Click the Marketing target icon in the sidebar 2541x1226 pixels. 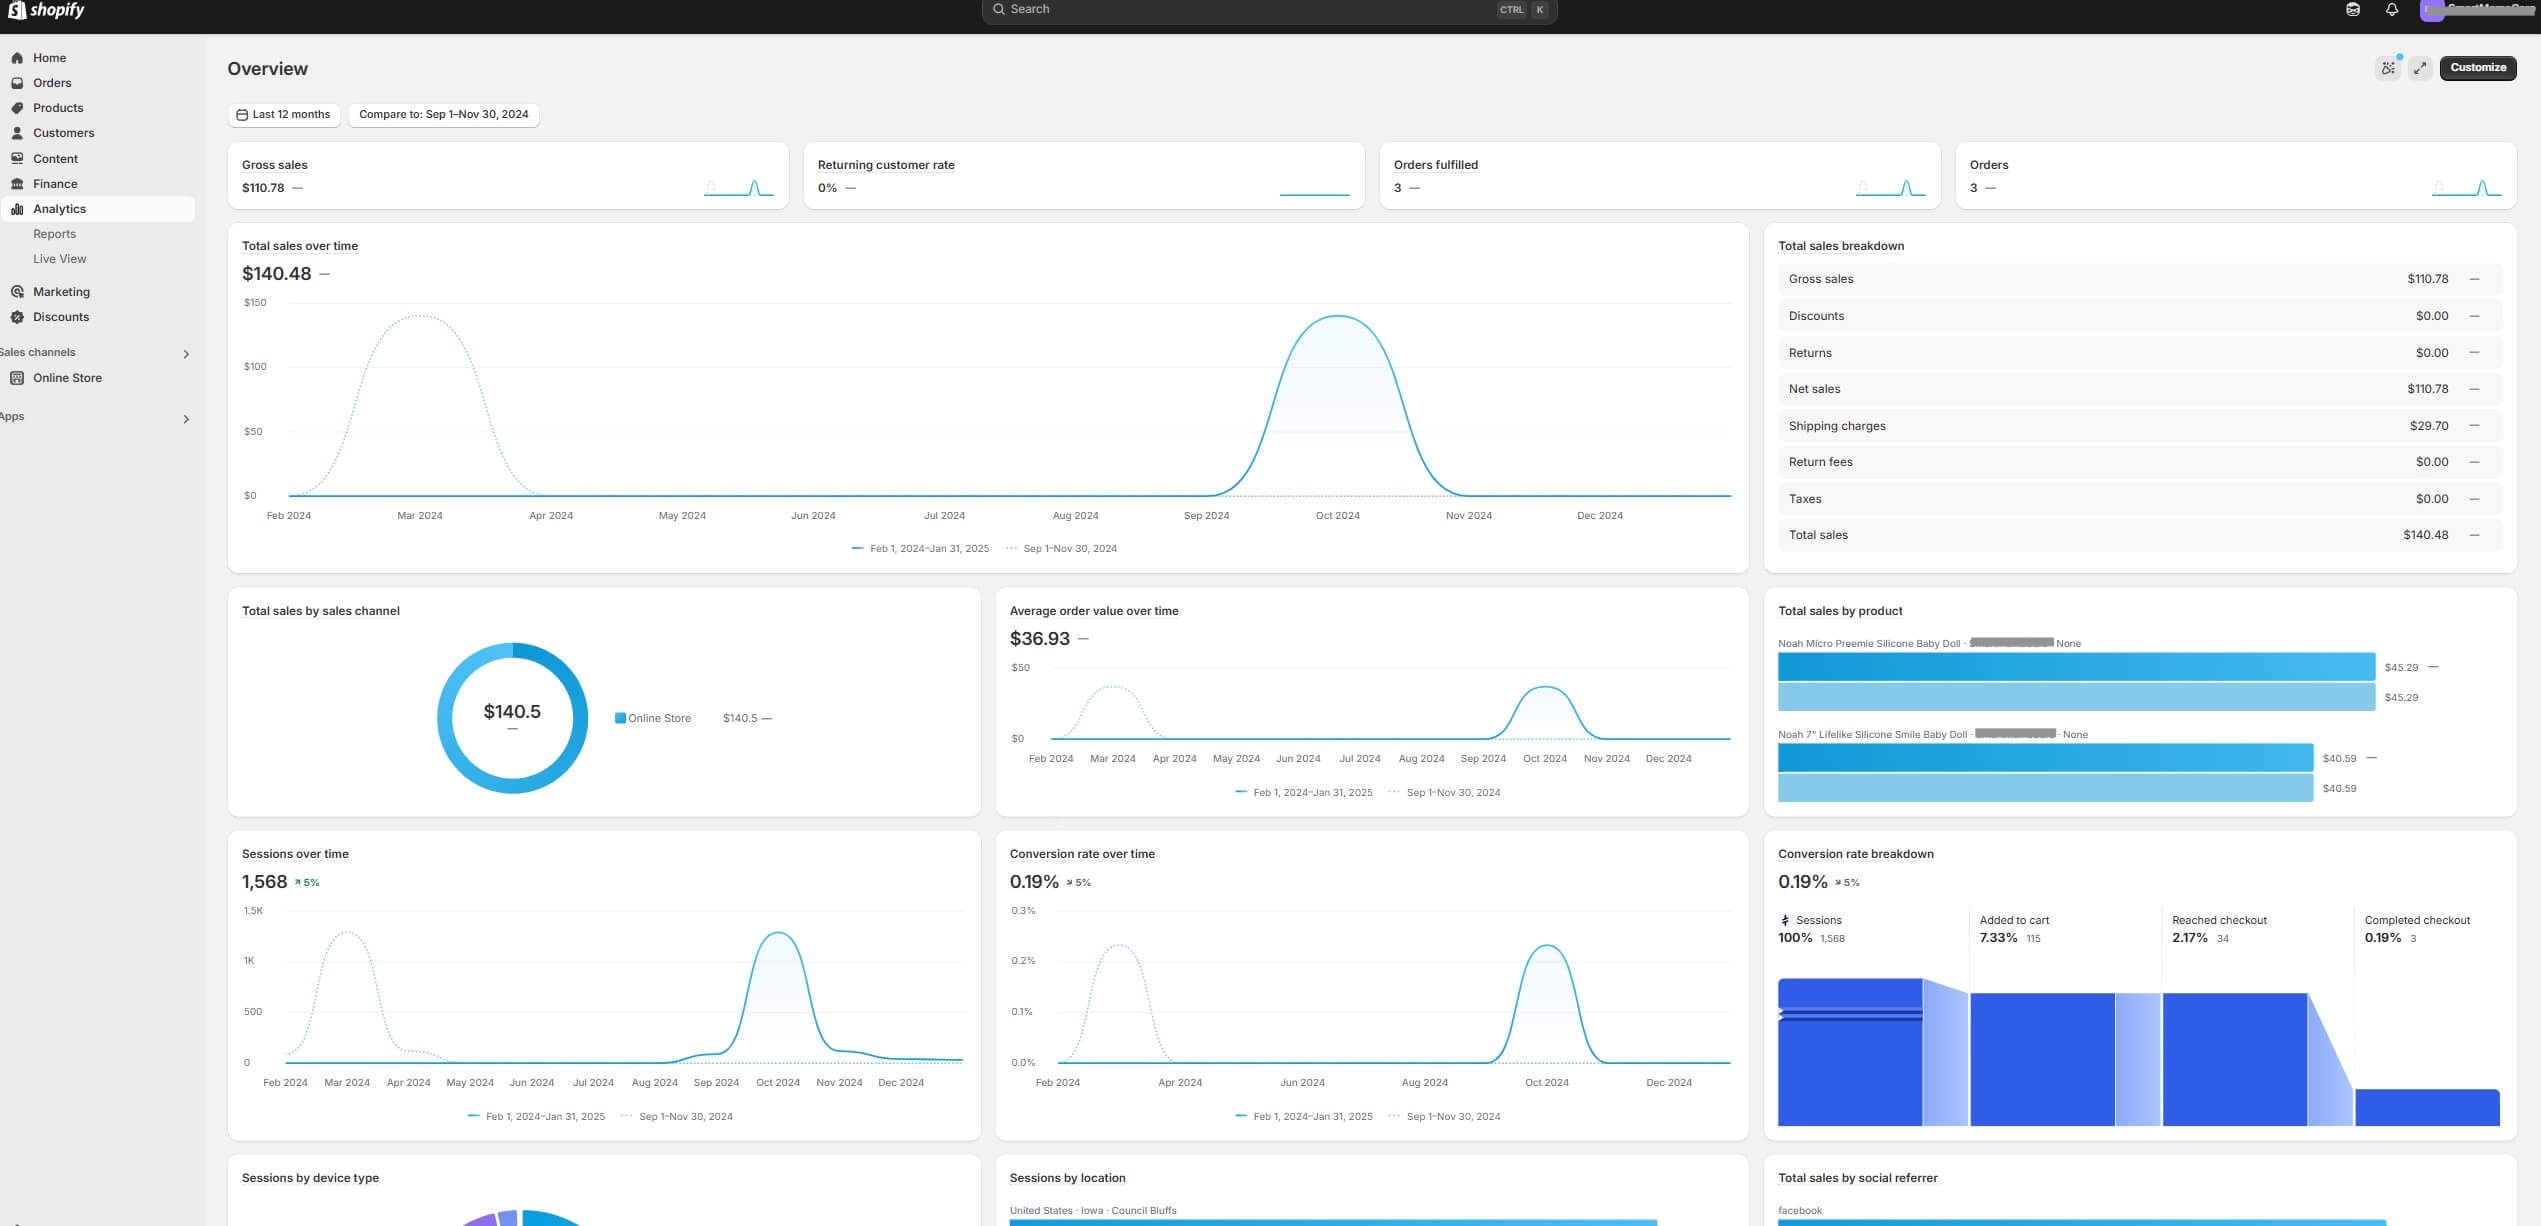click(17, 292)
